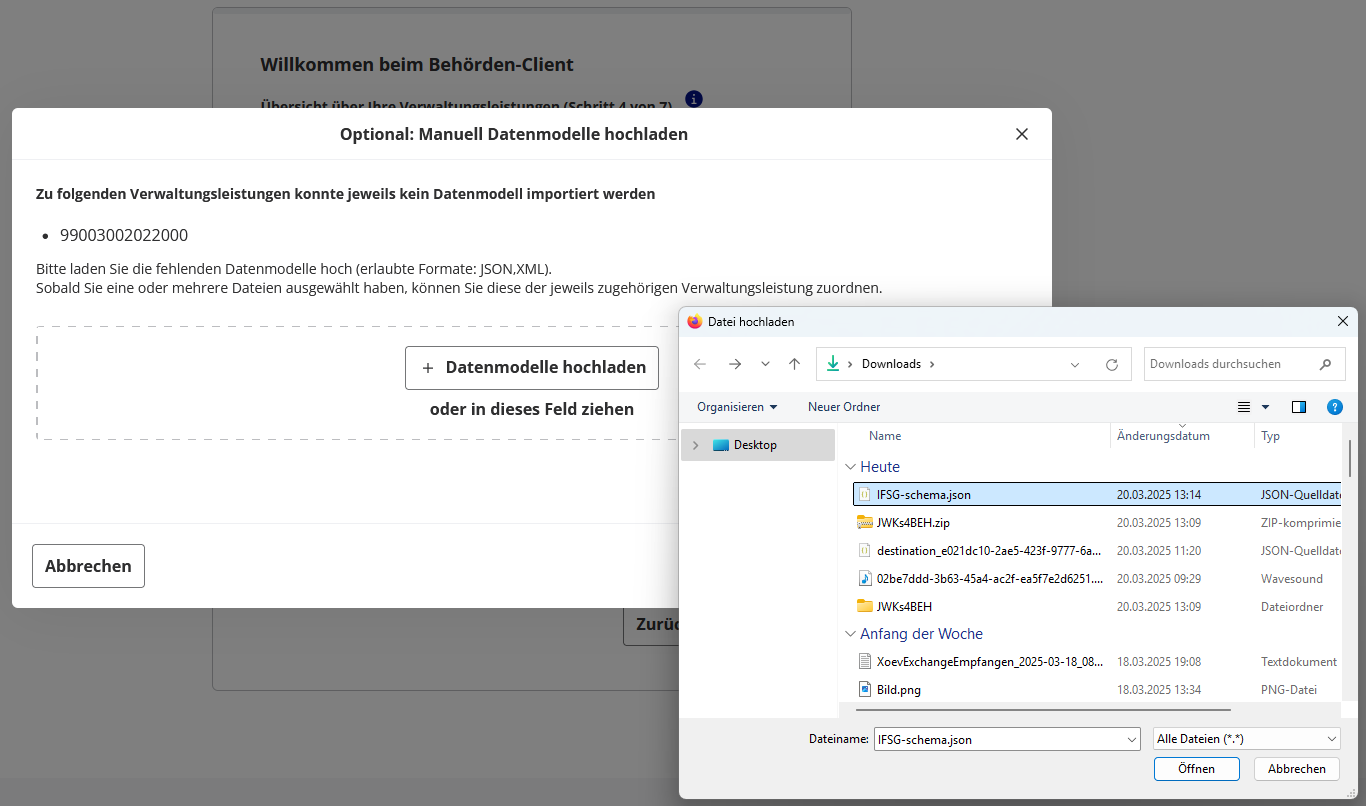Open the file dialog help icon
Image resolution: width=1366 pixels, height=806 pixels.
1334,407
